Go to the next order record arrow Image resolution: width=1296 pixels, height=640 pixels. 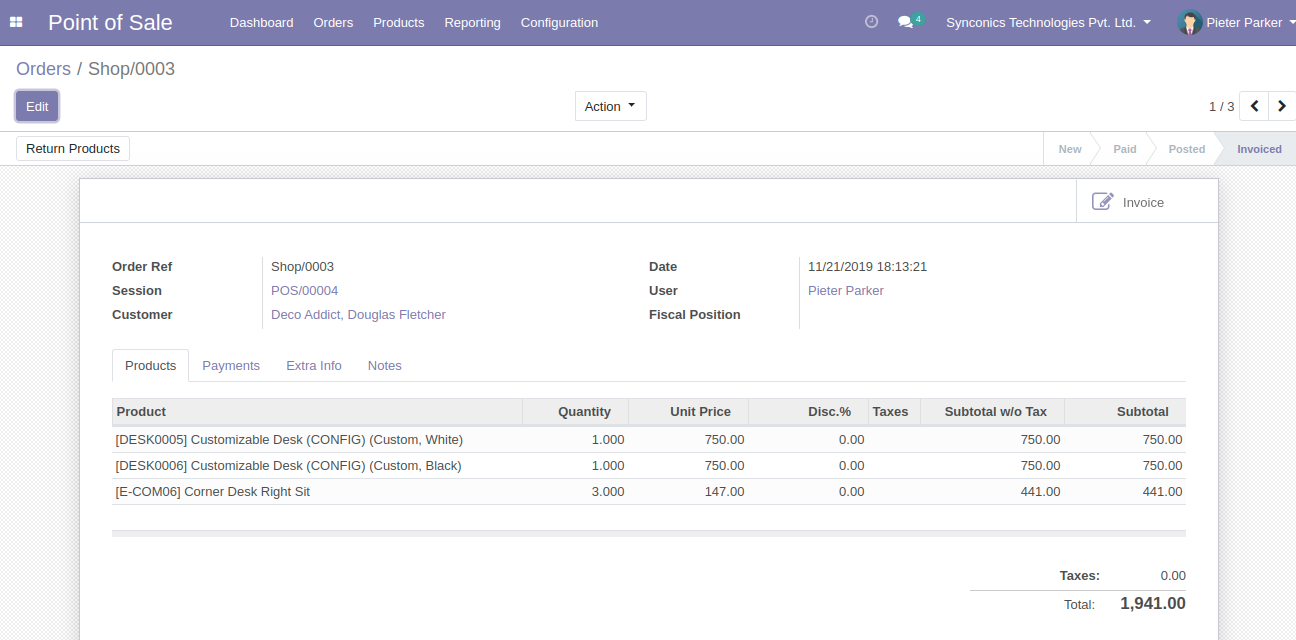1282,106
